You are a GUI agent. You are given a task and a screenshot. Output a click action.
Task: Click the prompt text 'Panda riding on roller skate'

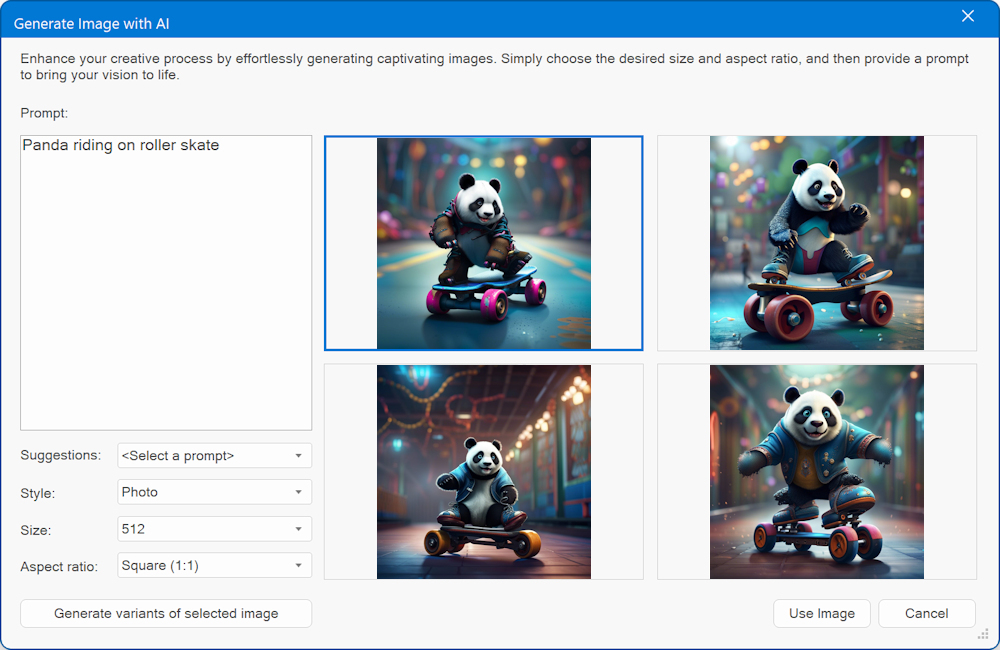click(x=120, y=146)
